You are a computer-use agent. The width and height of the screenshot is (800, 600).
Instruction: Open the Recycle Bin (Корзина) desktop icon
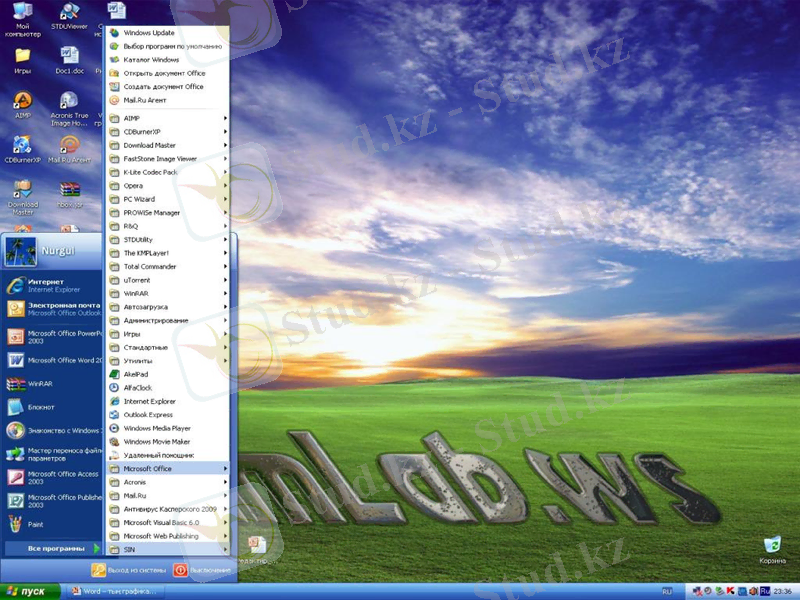pyautogui.click(x=772, y=546)
